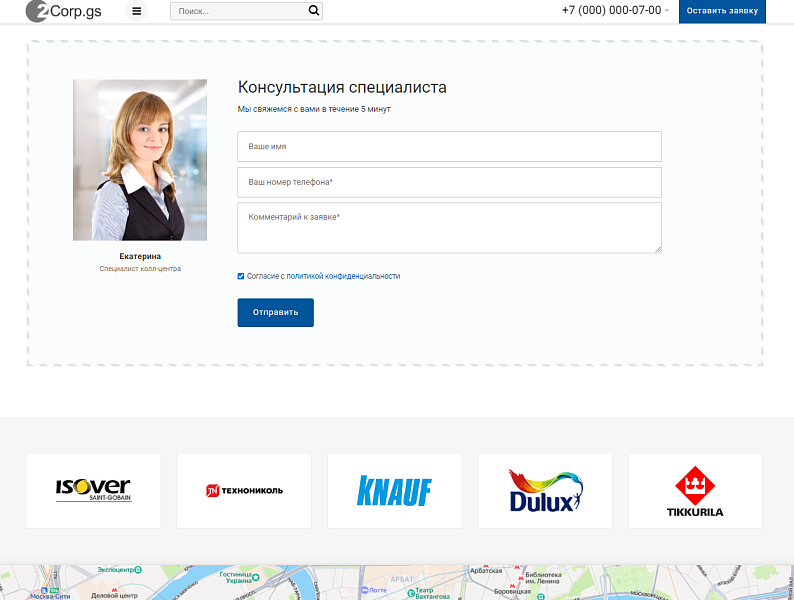This screenshot has width=794, height=600.
Task: Click the Комментарий к заявке textarea
Action: pyautogui.click(x=449, y=228)
